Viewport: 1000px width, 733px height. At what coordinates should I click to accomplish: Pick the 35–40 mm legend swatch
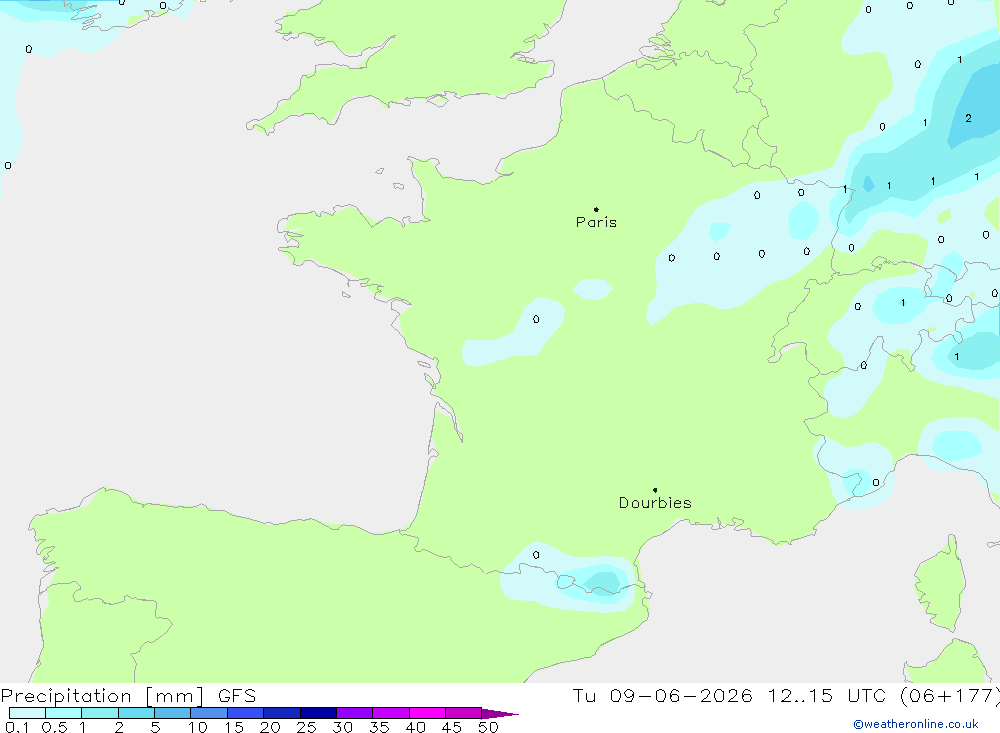[391, 713]
